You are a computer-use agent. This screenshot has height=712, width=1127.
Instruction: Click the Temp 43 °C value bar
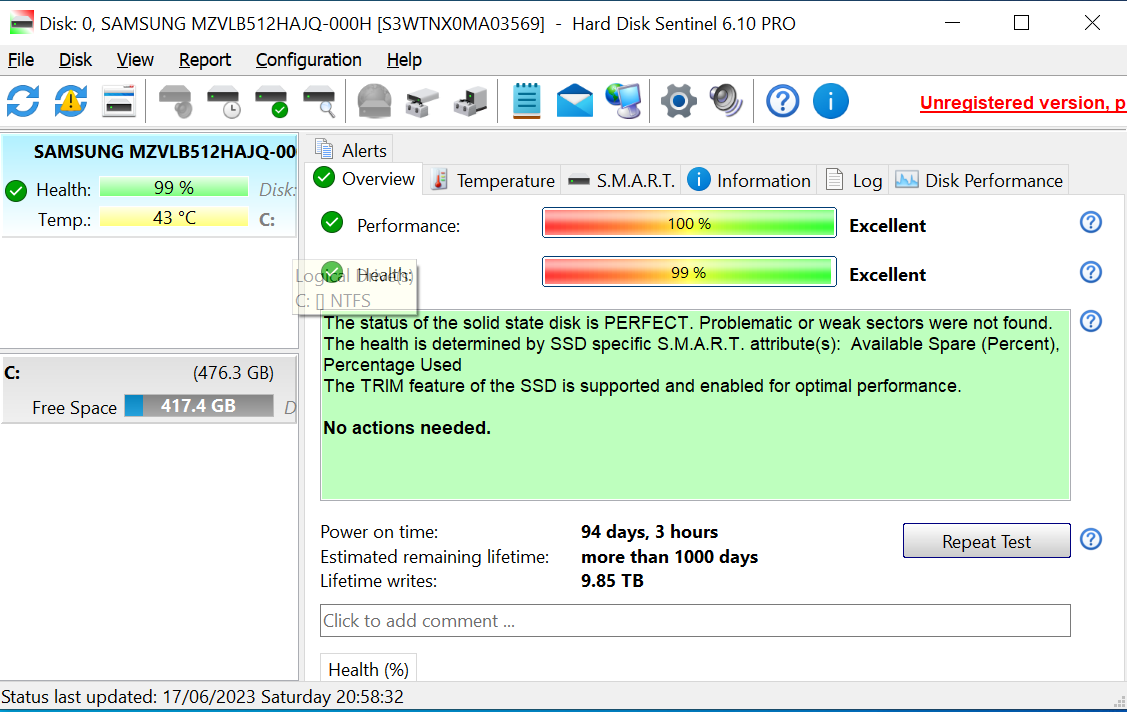(174, 217)
